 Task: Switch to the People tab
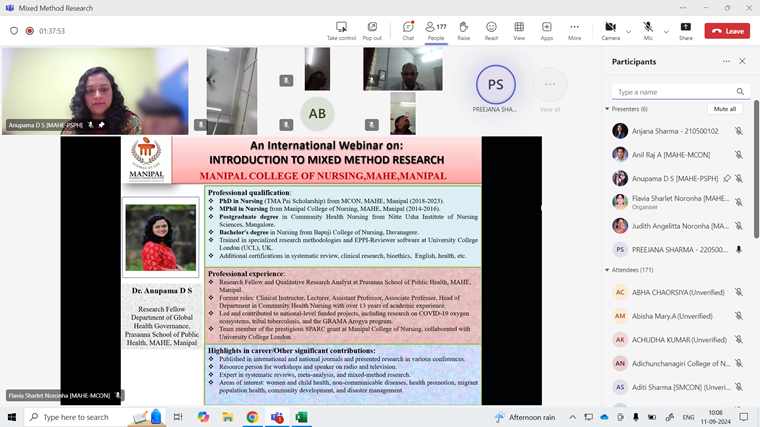436,30
